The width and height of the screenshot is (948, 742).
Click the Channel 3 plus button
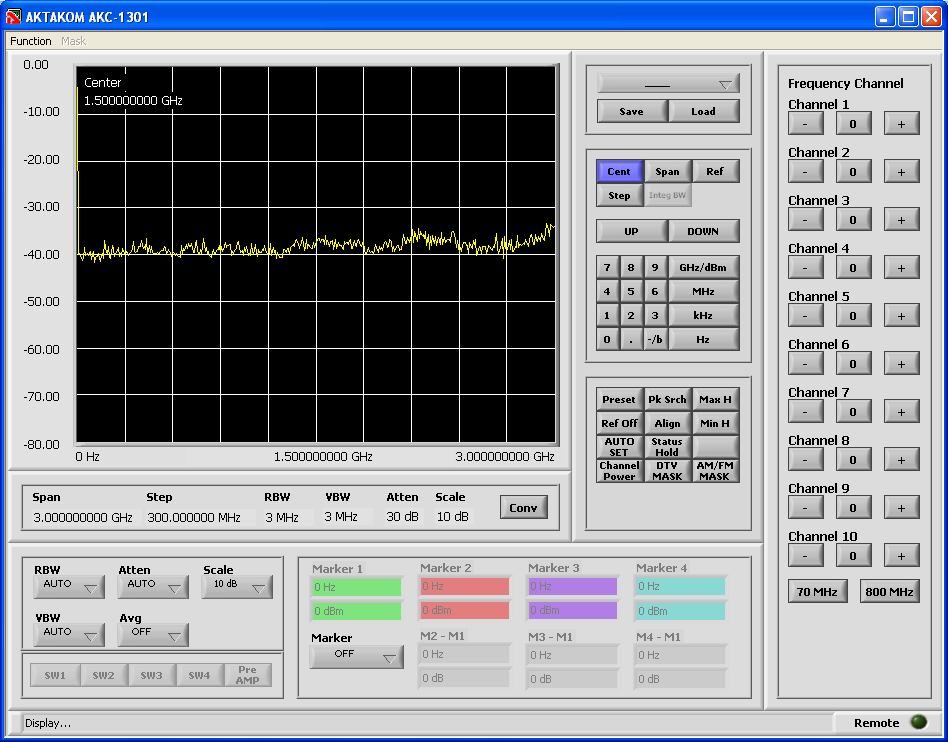coord(901,220)
